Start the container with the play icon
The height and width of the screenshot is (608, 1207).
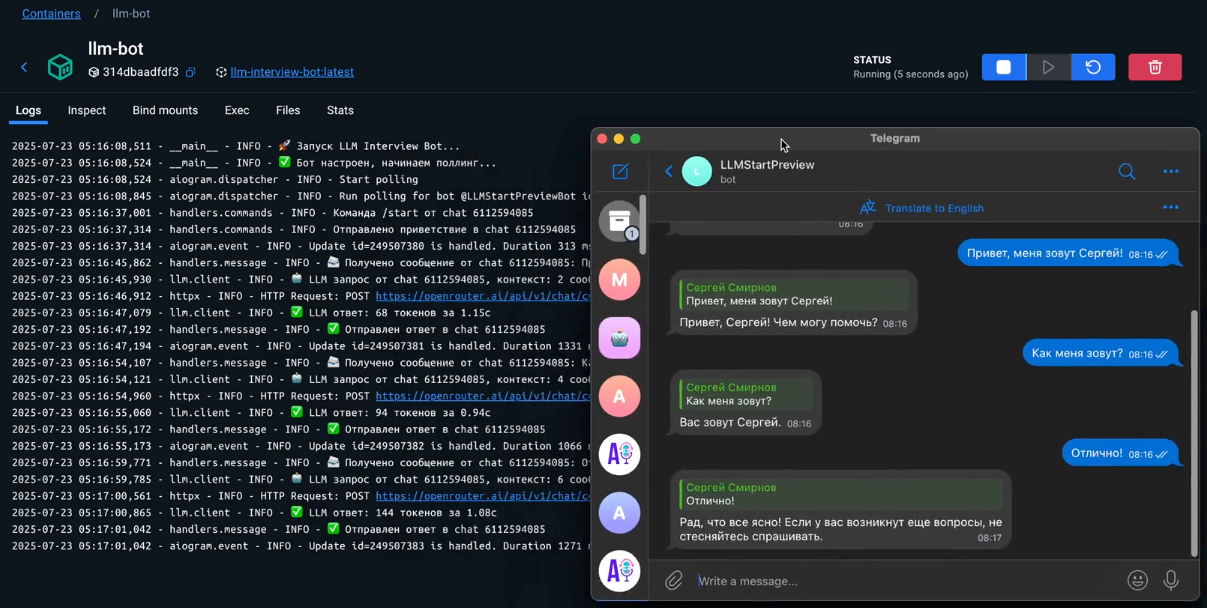[1048, 66]
